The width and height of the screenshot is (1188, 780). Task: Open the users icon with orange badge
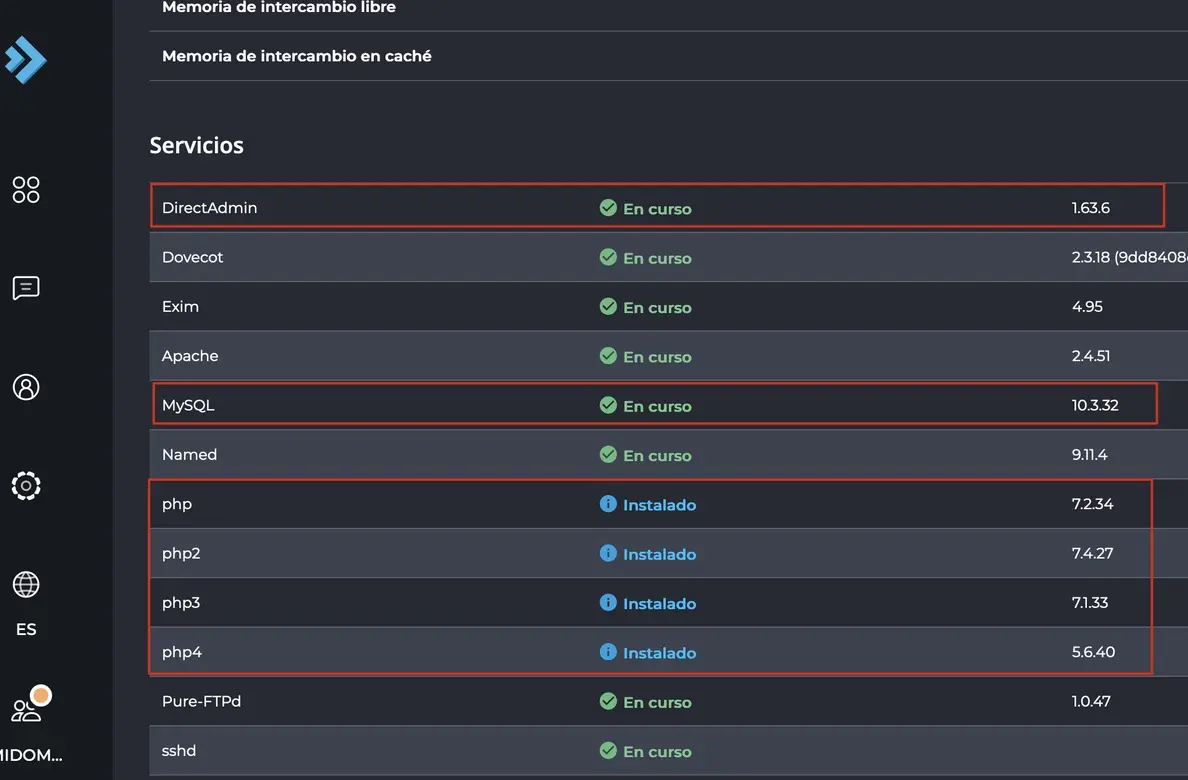[30, 704]
